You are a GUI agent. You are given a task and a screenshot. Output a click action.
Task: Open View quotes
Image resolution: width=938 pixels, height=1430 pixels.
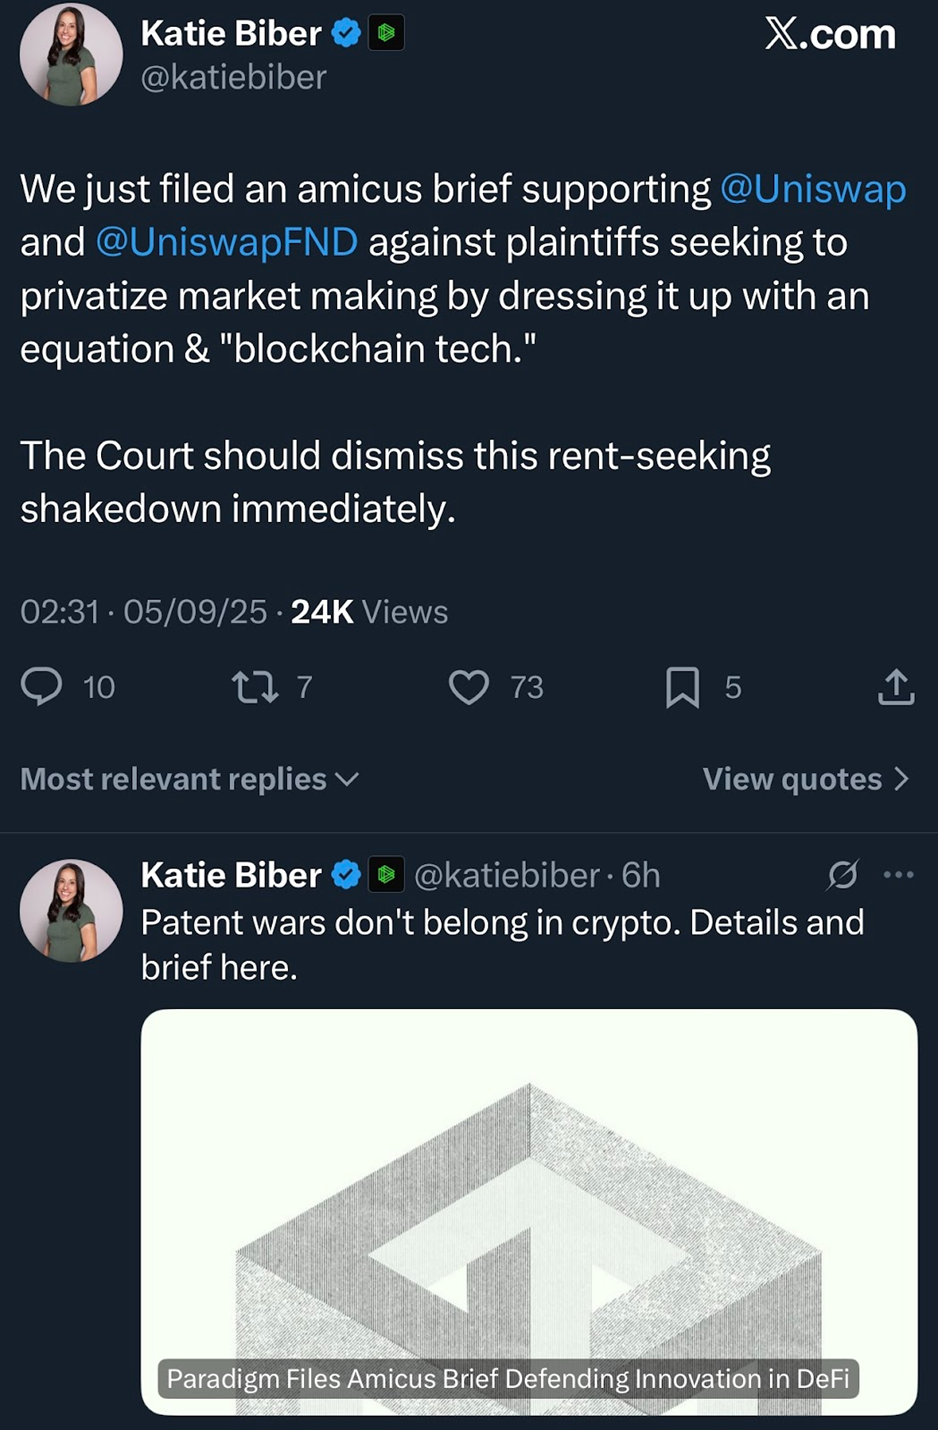(805, 779)
